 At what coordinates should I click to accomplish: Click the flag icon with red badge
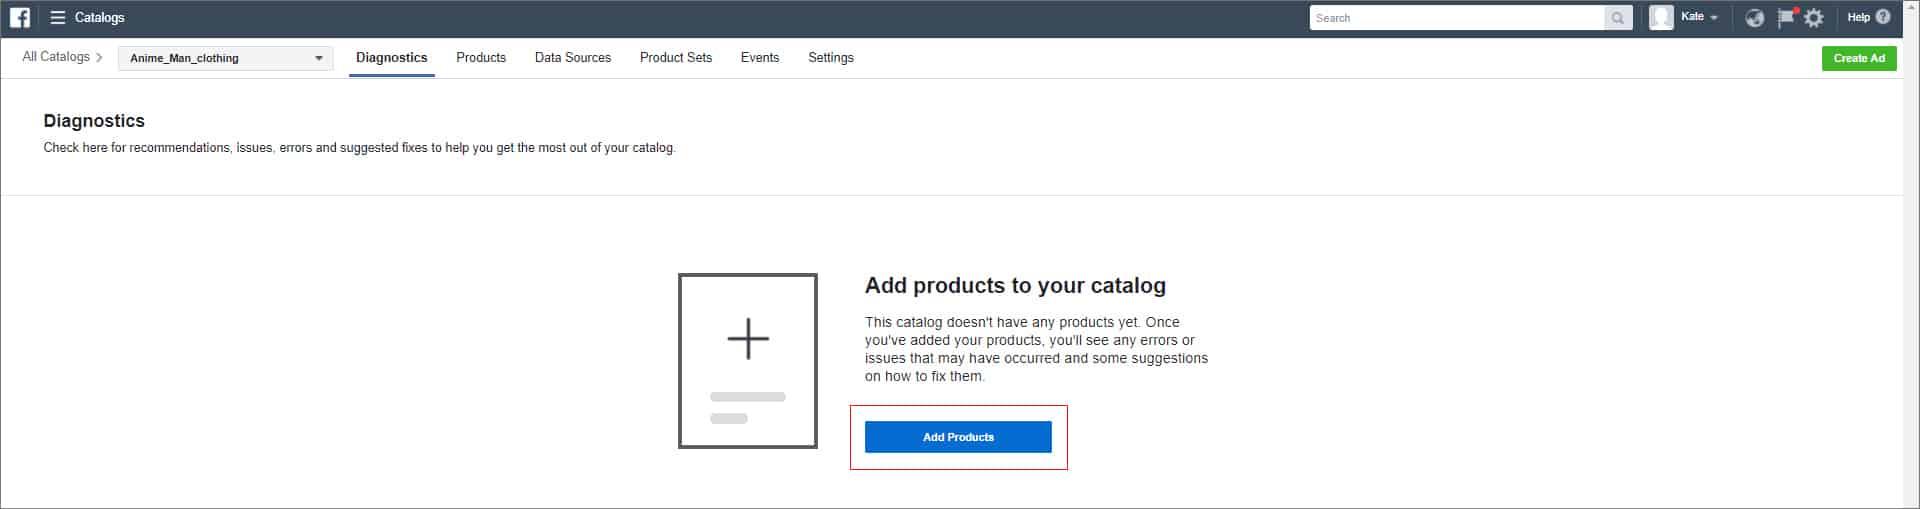1786,17
